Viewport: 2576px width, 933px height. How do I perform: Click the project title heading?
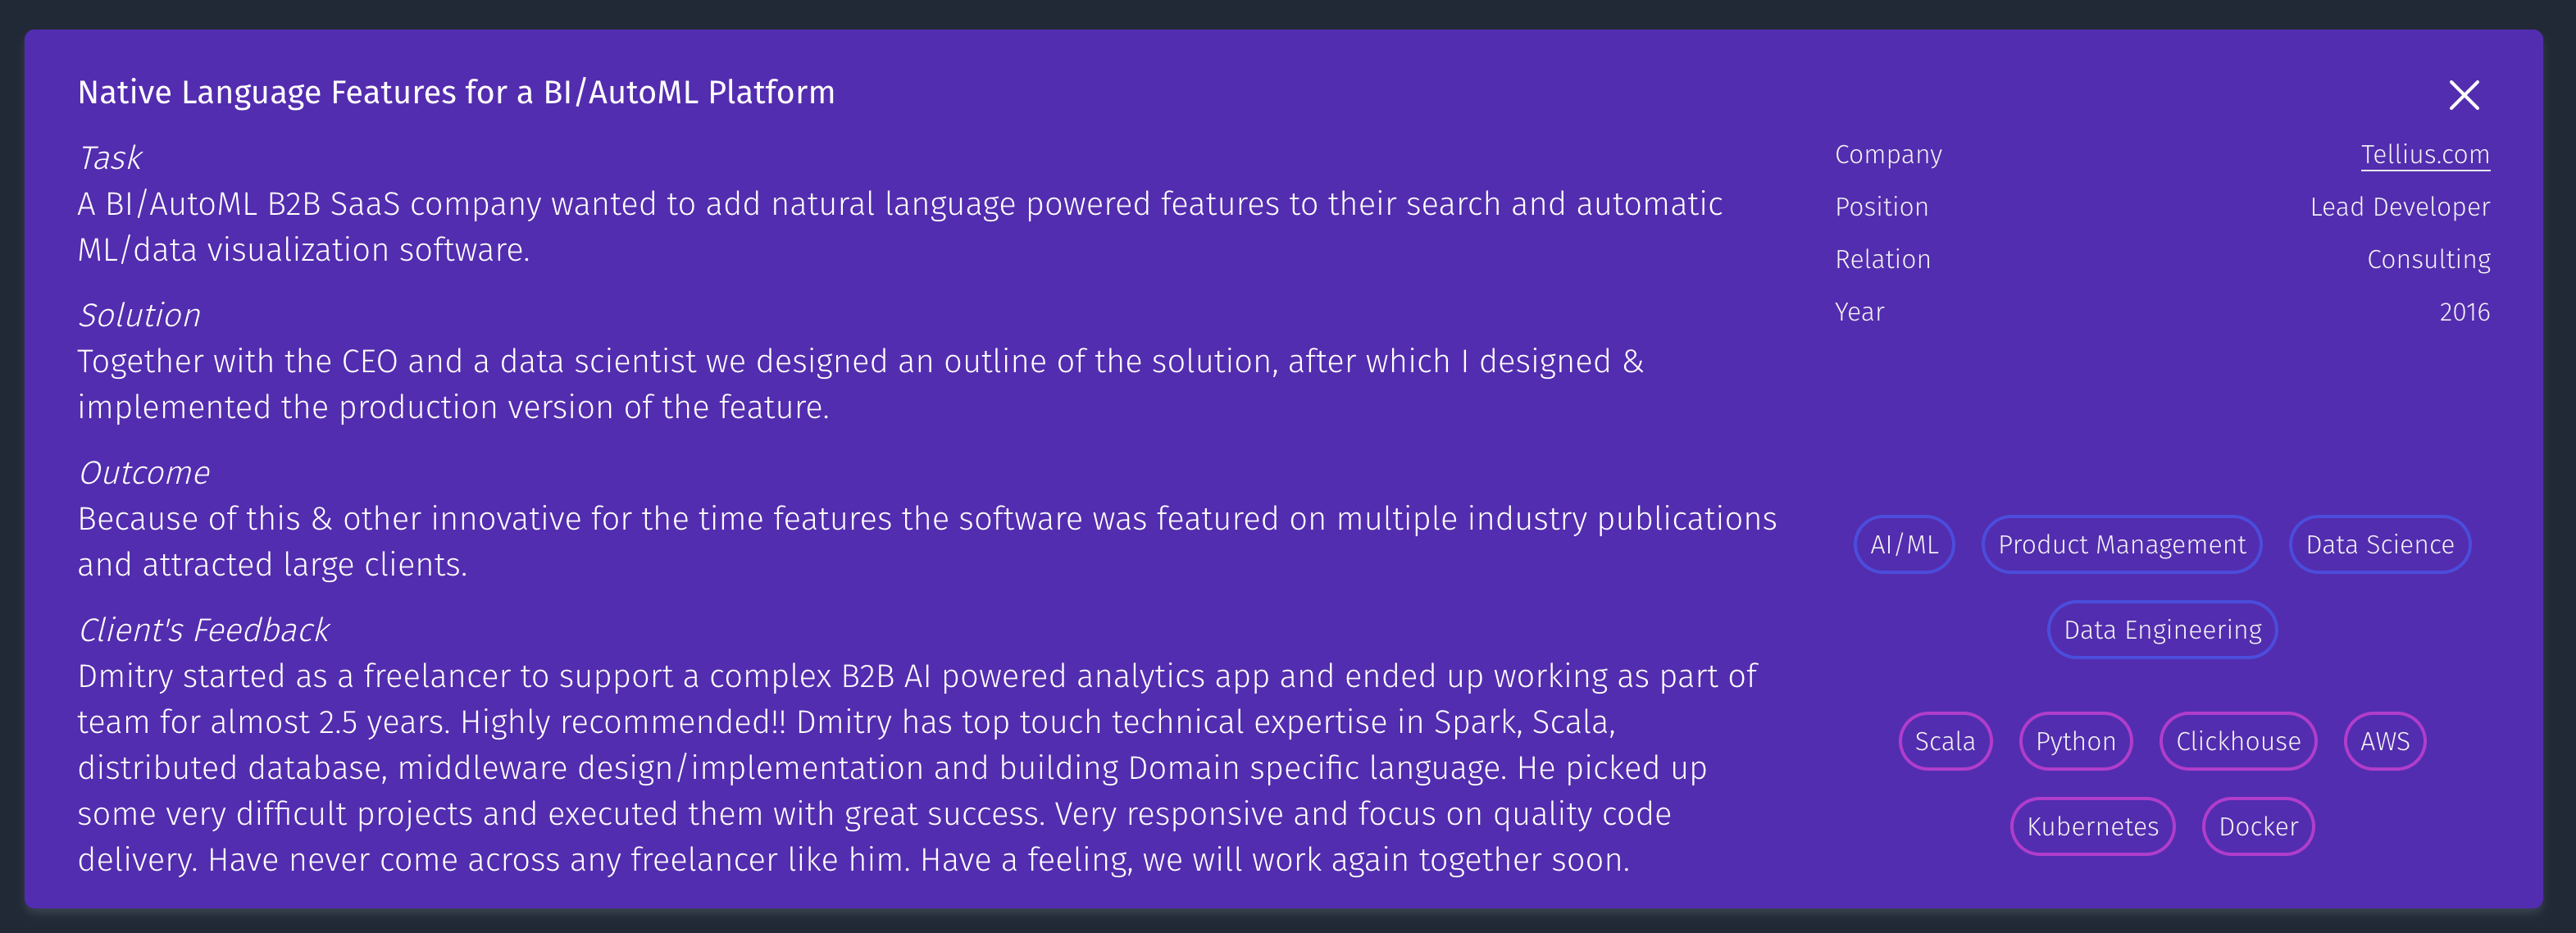coord(457,91)
